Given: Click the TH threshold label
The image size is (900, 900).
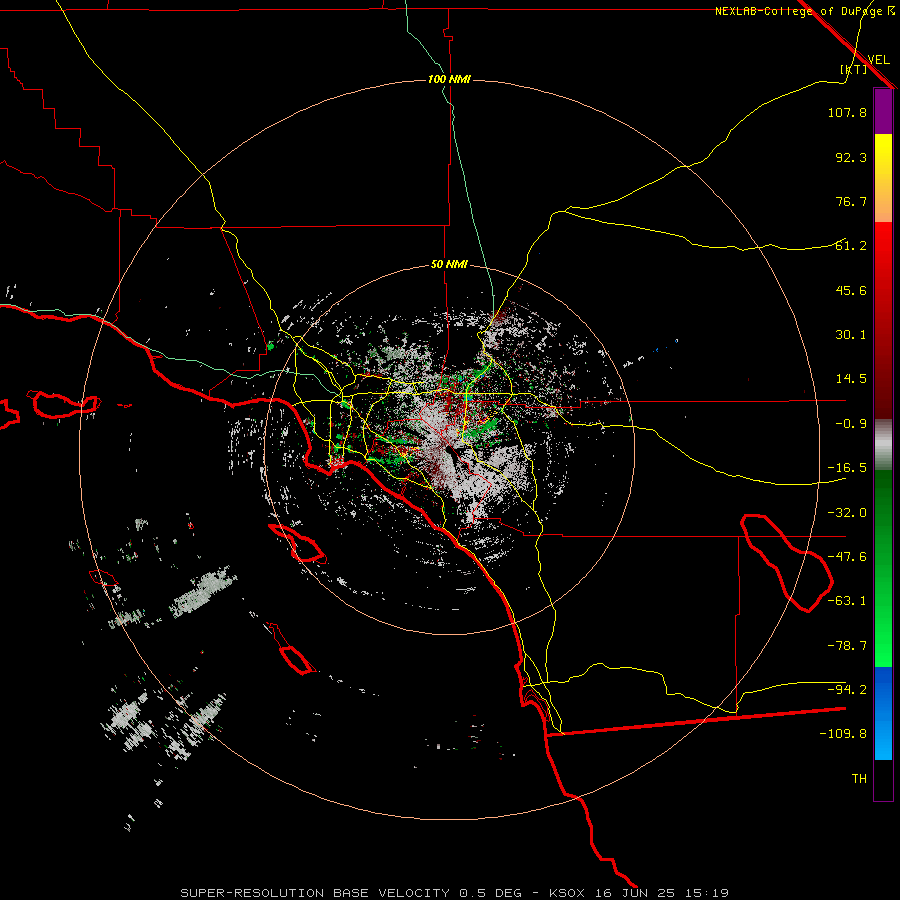Looking at the screenshot, I should pyautogui.click(x=859, y=778).
